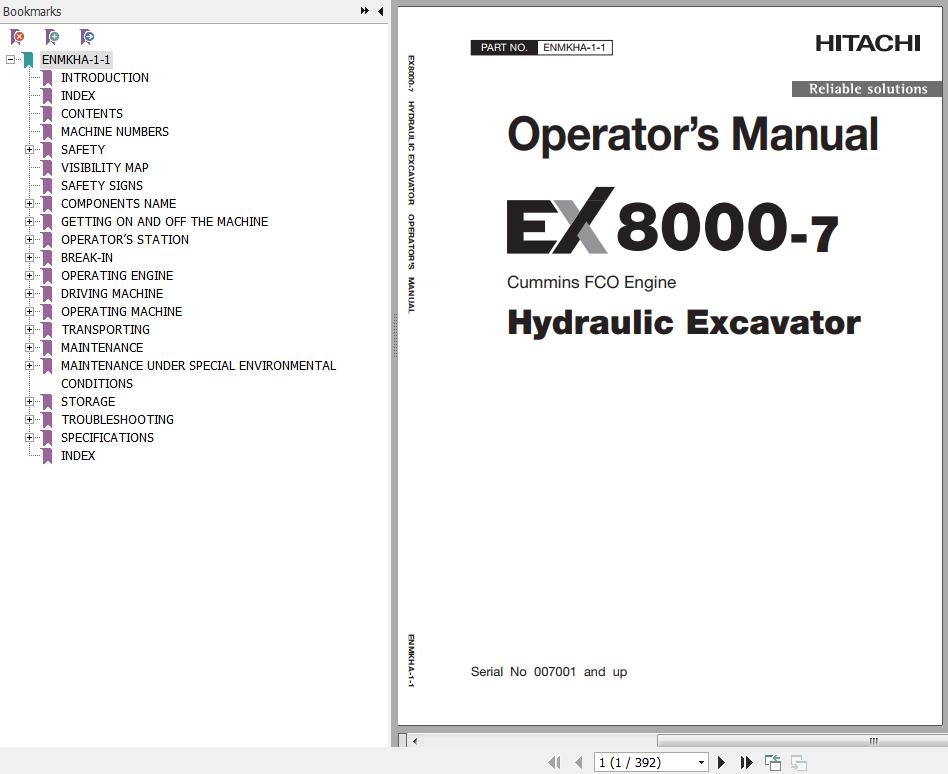Open GETTING ON AND OFF THE MACHINE bookmark
Image resolution: width=948 pixels, height=774 pixels.
(x=164, y=222)
